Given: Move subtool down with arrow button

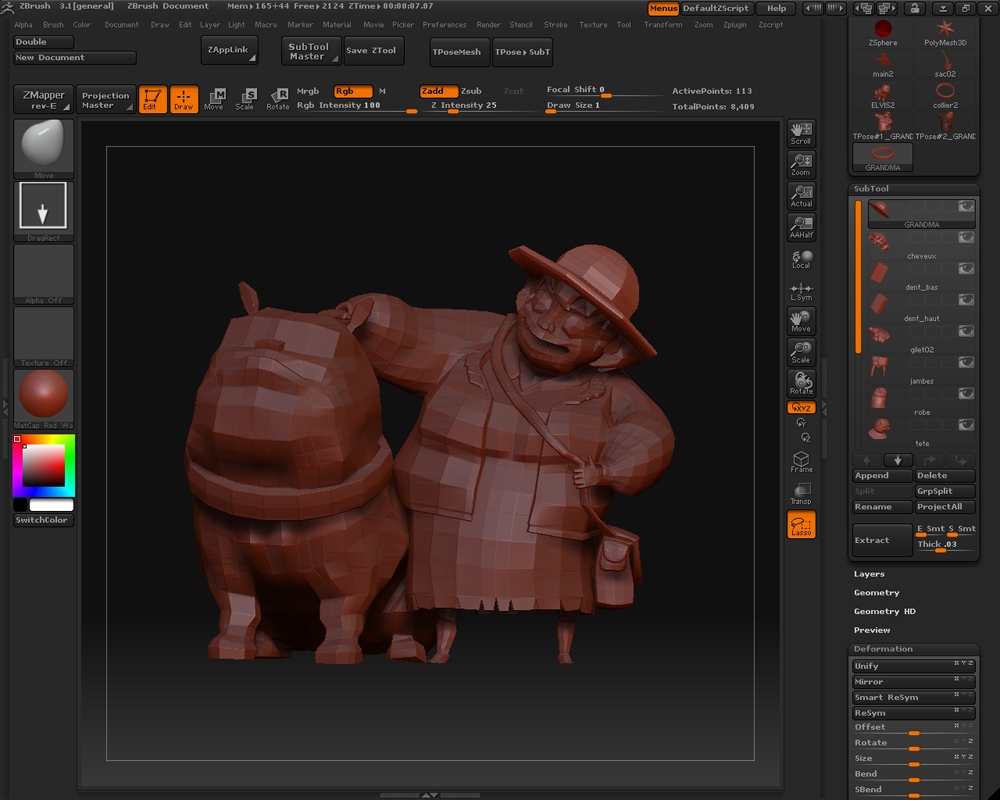Looking at the screenshot, I should [898, 460].
